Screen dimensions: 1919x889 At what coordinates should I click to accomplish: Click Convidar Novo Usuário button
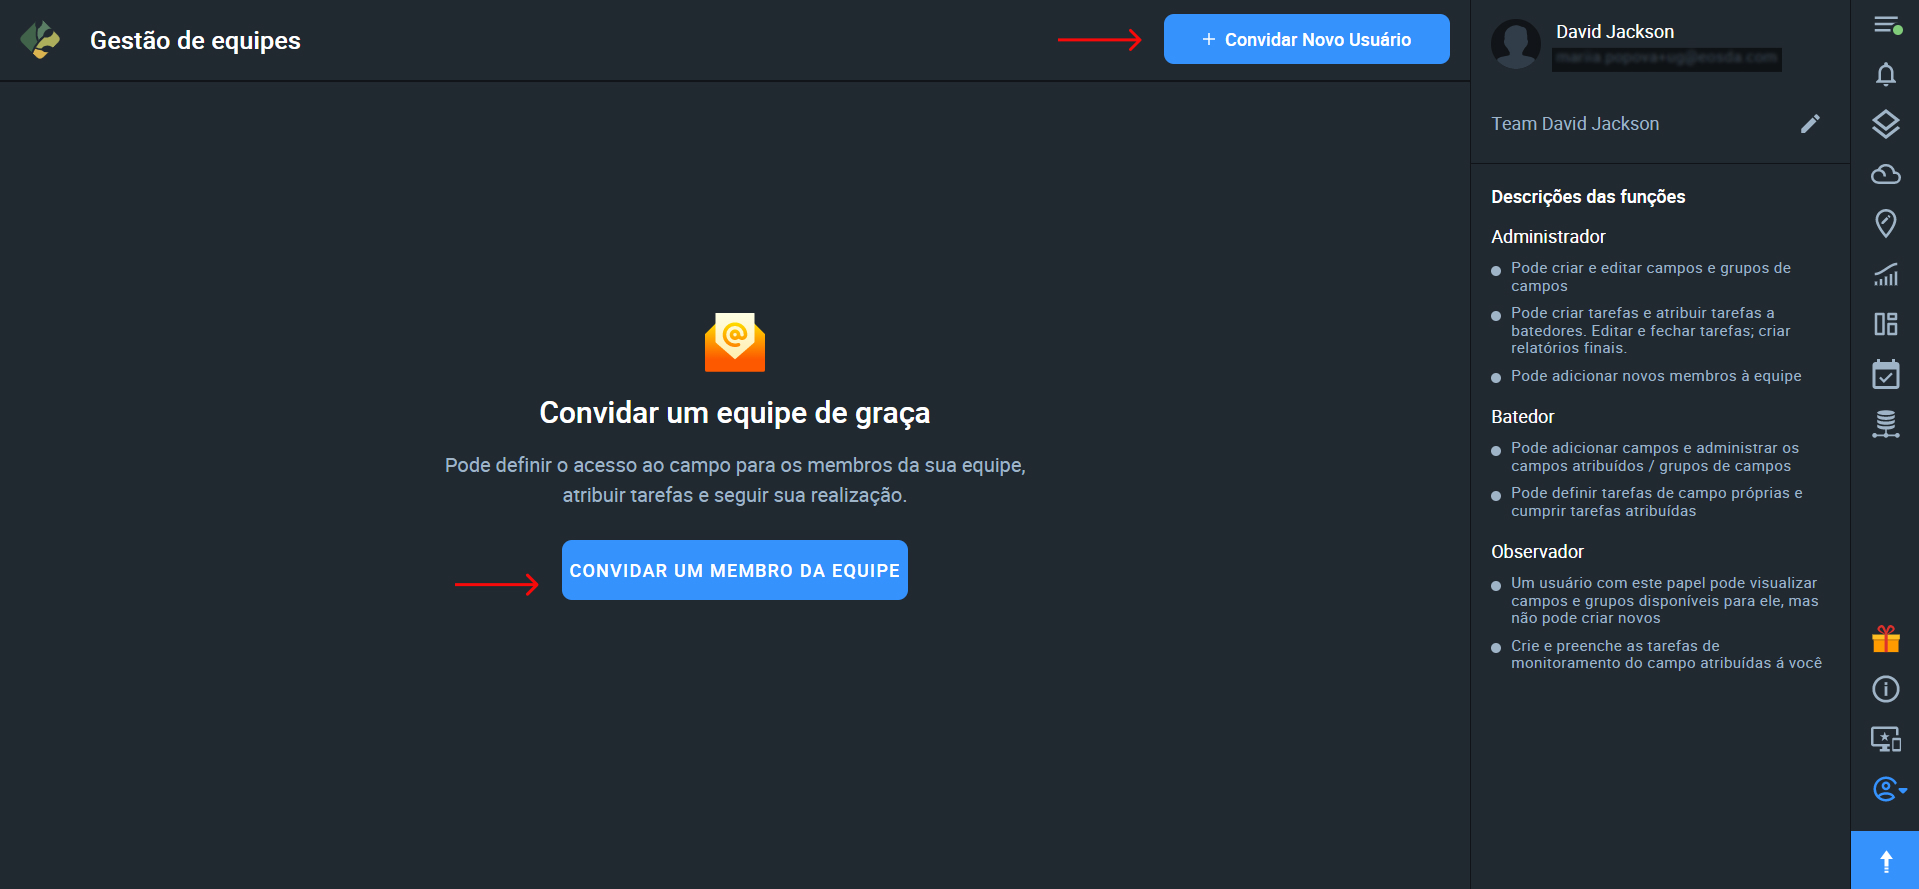click(1306, 40)
